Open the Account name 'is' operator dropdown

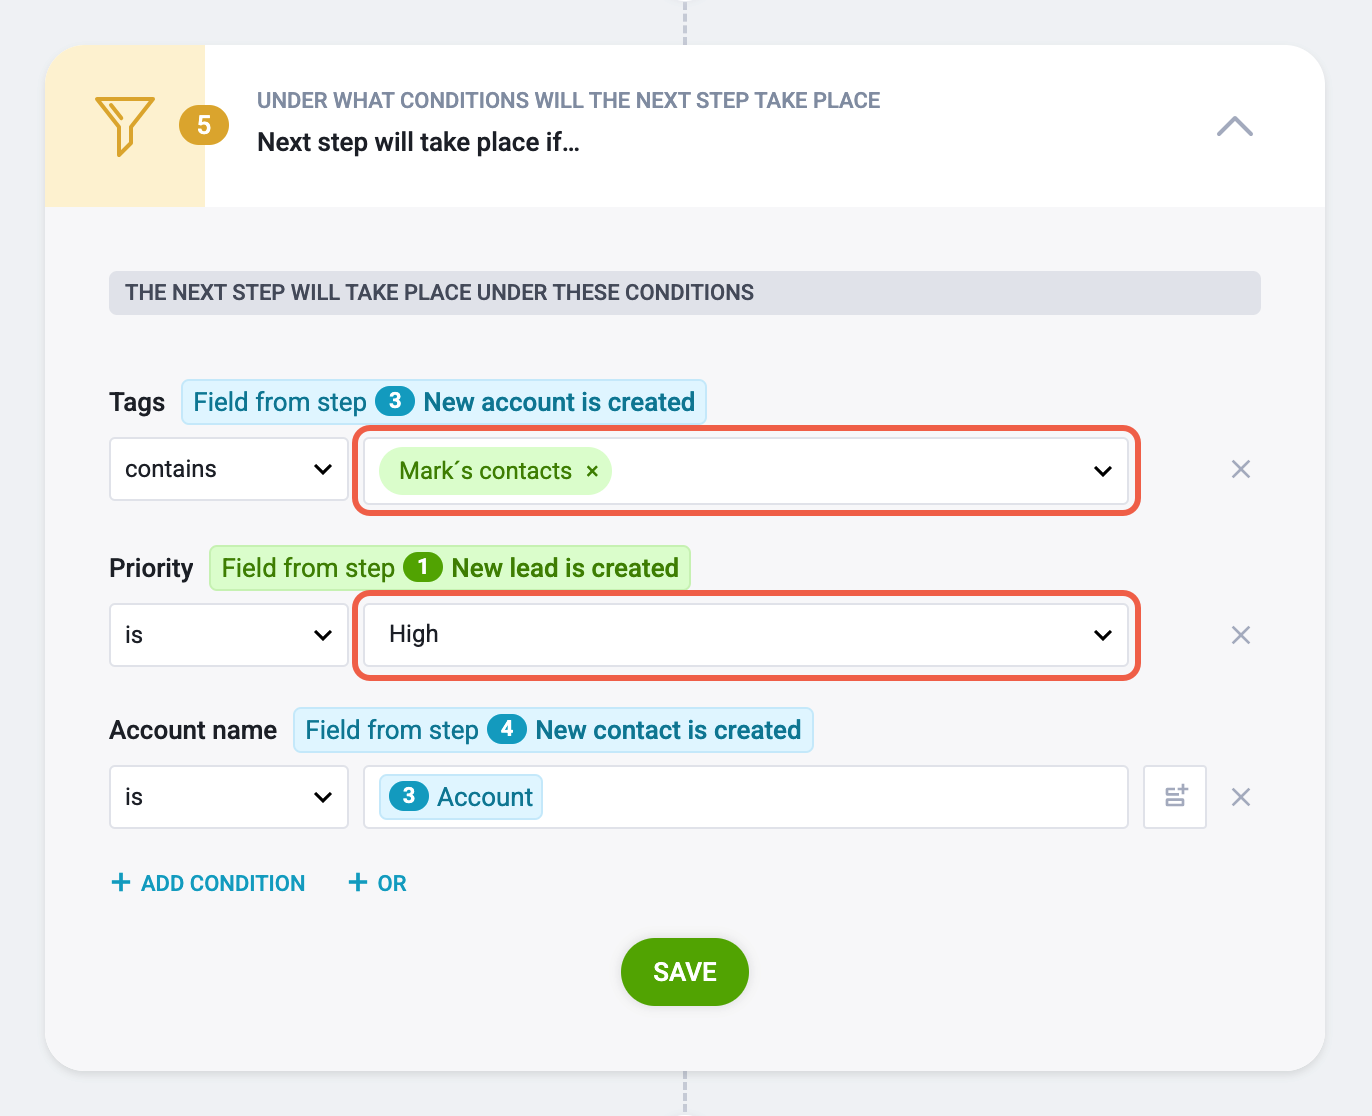pos(229,797)
